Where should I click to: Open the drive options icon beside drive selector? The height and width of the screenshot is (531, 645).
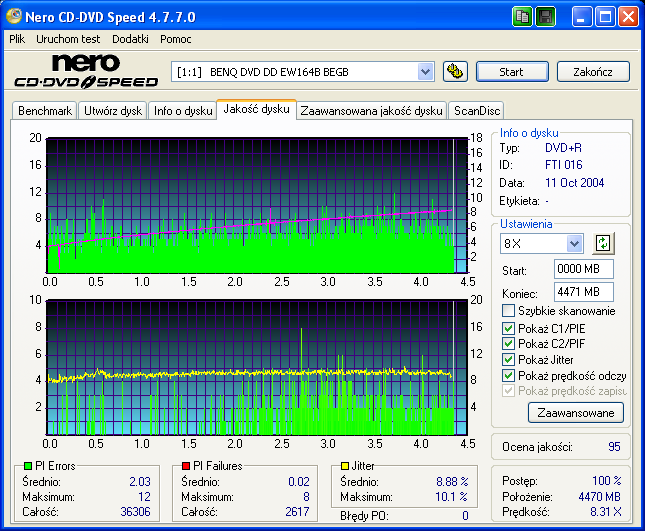pos(455,72)
